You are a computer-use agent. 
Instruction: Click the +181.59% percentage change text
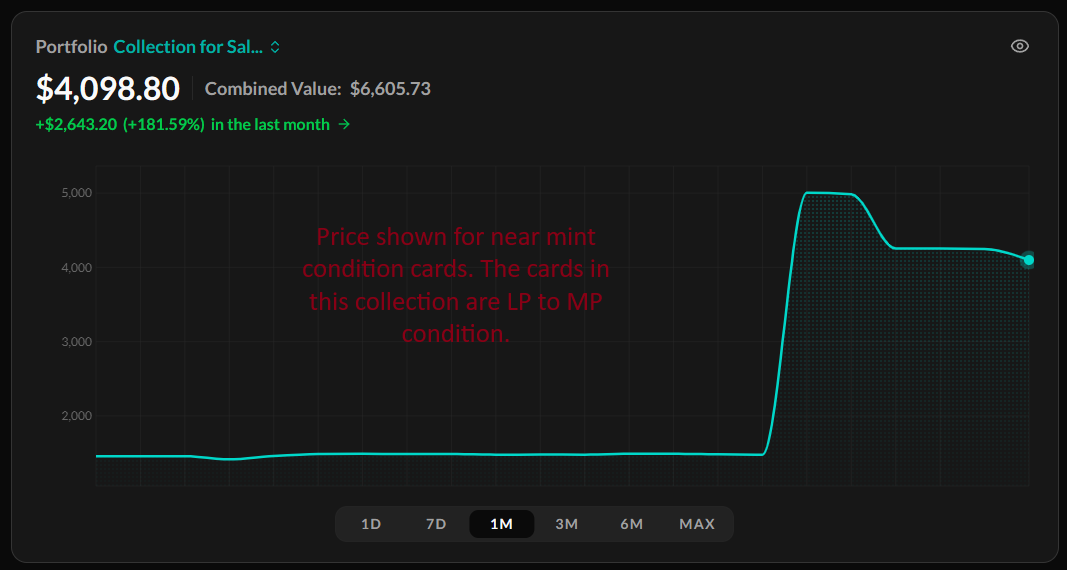point(163,124)
